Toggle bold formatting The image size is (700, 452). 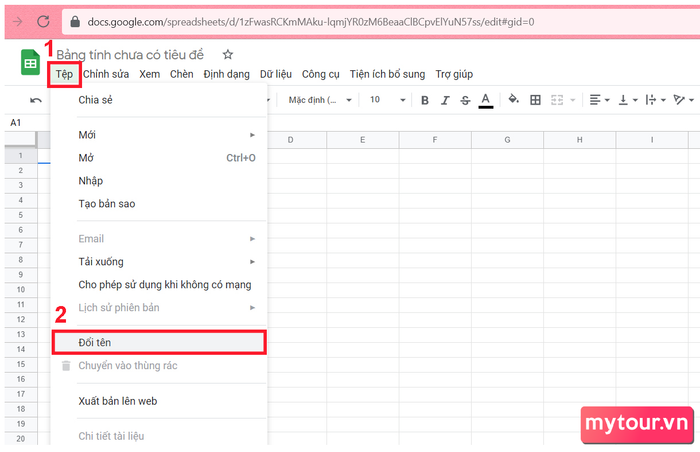tap(425, 100)
